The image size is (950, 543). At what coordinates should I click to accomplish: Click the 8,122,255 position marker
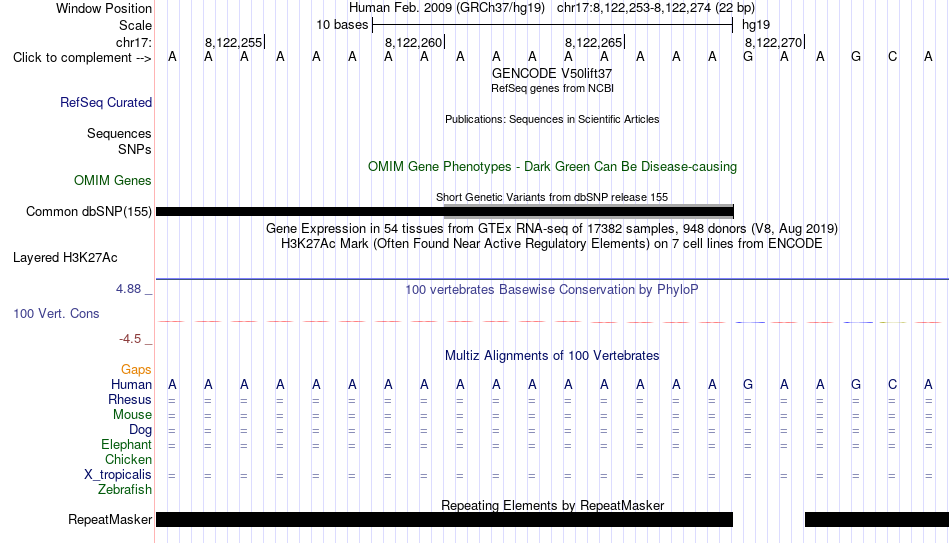tap(234, 42)
